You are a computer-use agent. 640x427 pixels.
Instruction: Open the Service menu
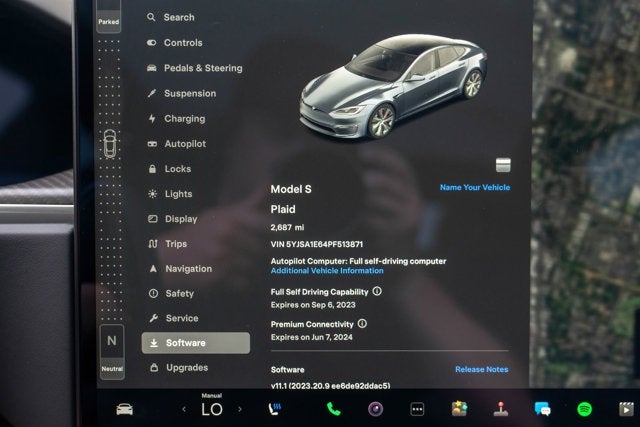174,318
